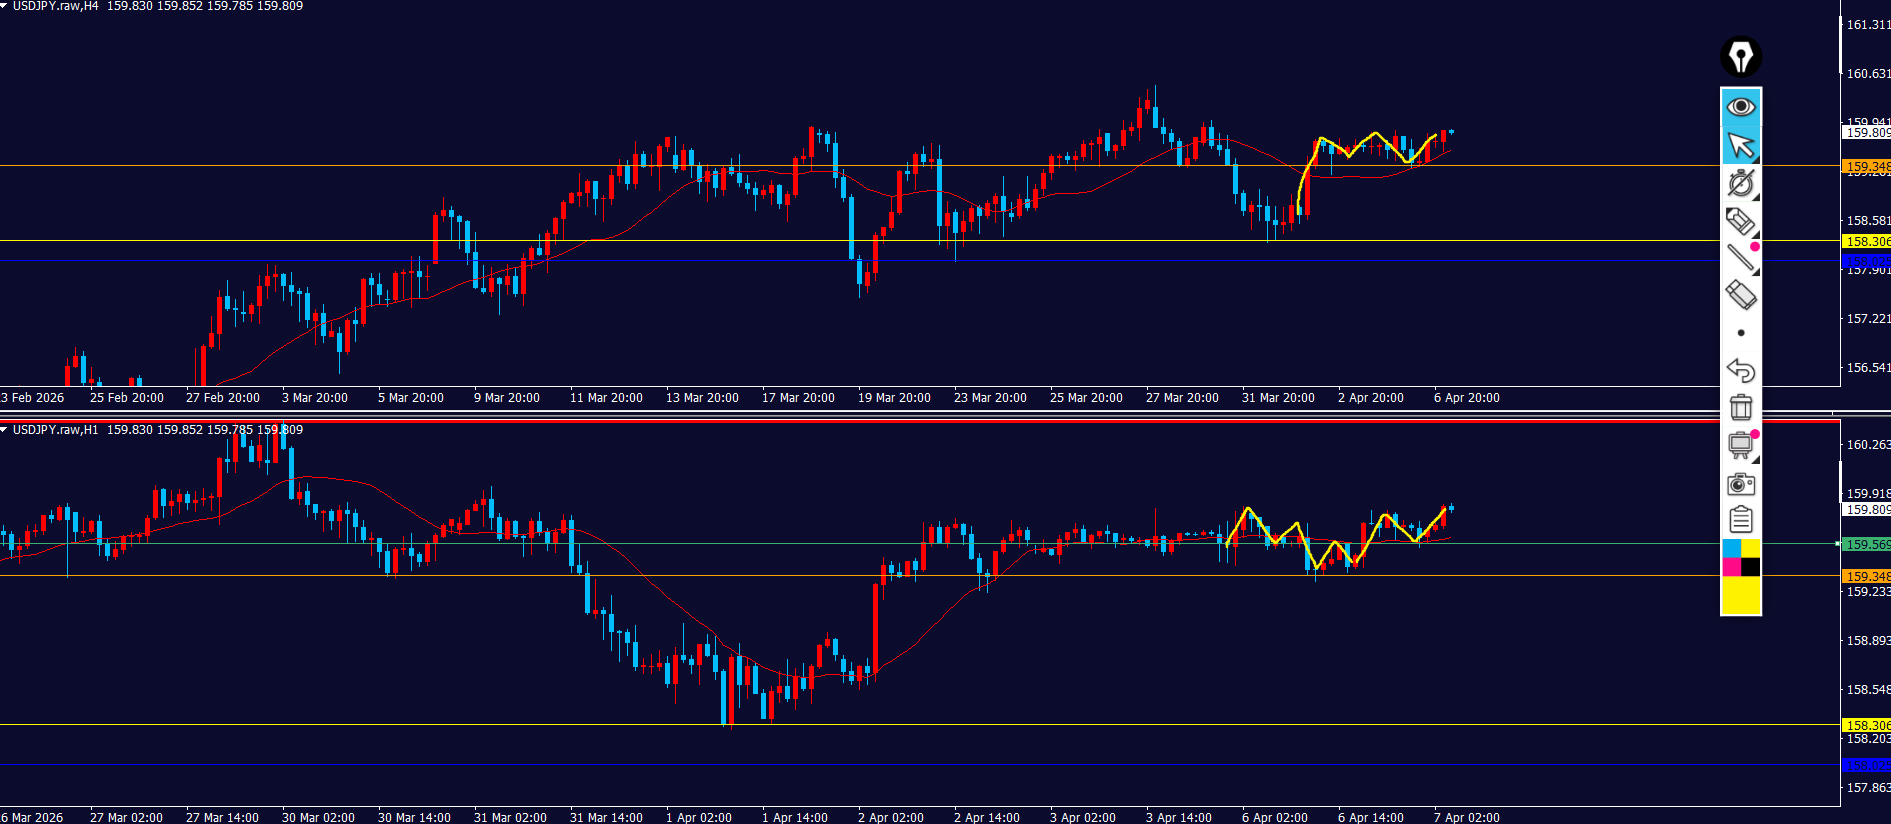Toggle the eye visibility of drawings
Image resolution: width=1891 pixels, height=824 pixels.
[1740, 107]
